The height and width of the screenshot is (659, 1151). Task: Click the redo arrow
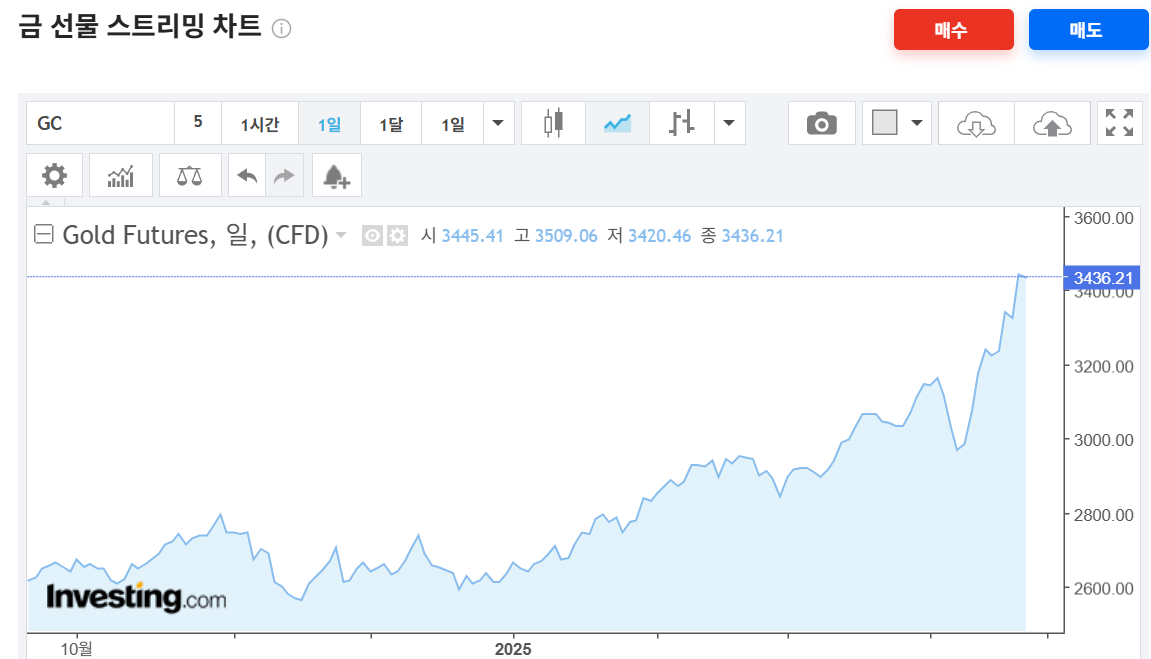[284, 175]
